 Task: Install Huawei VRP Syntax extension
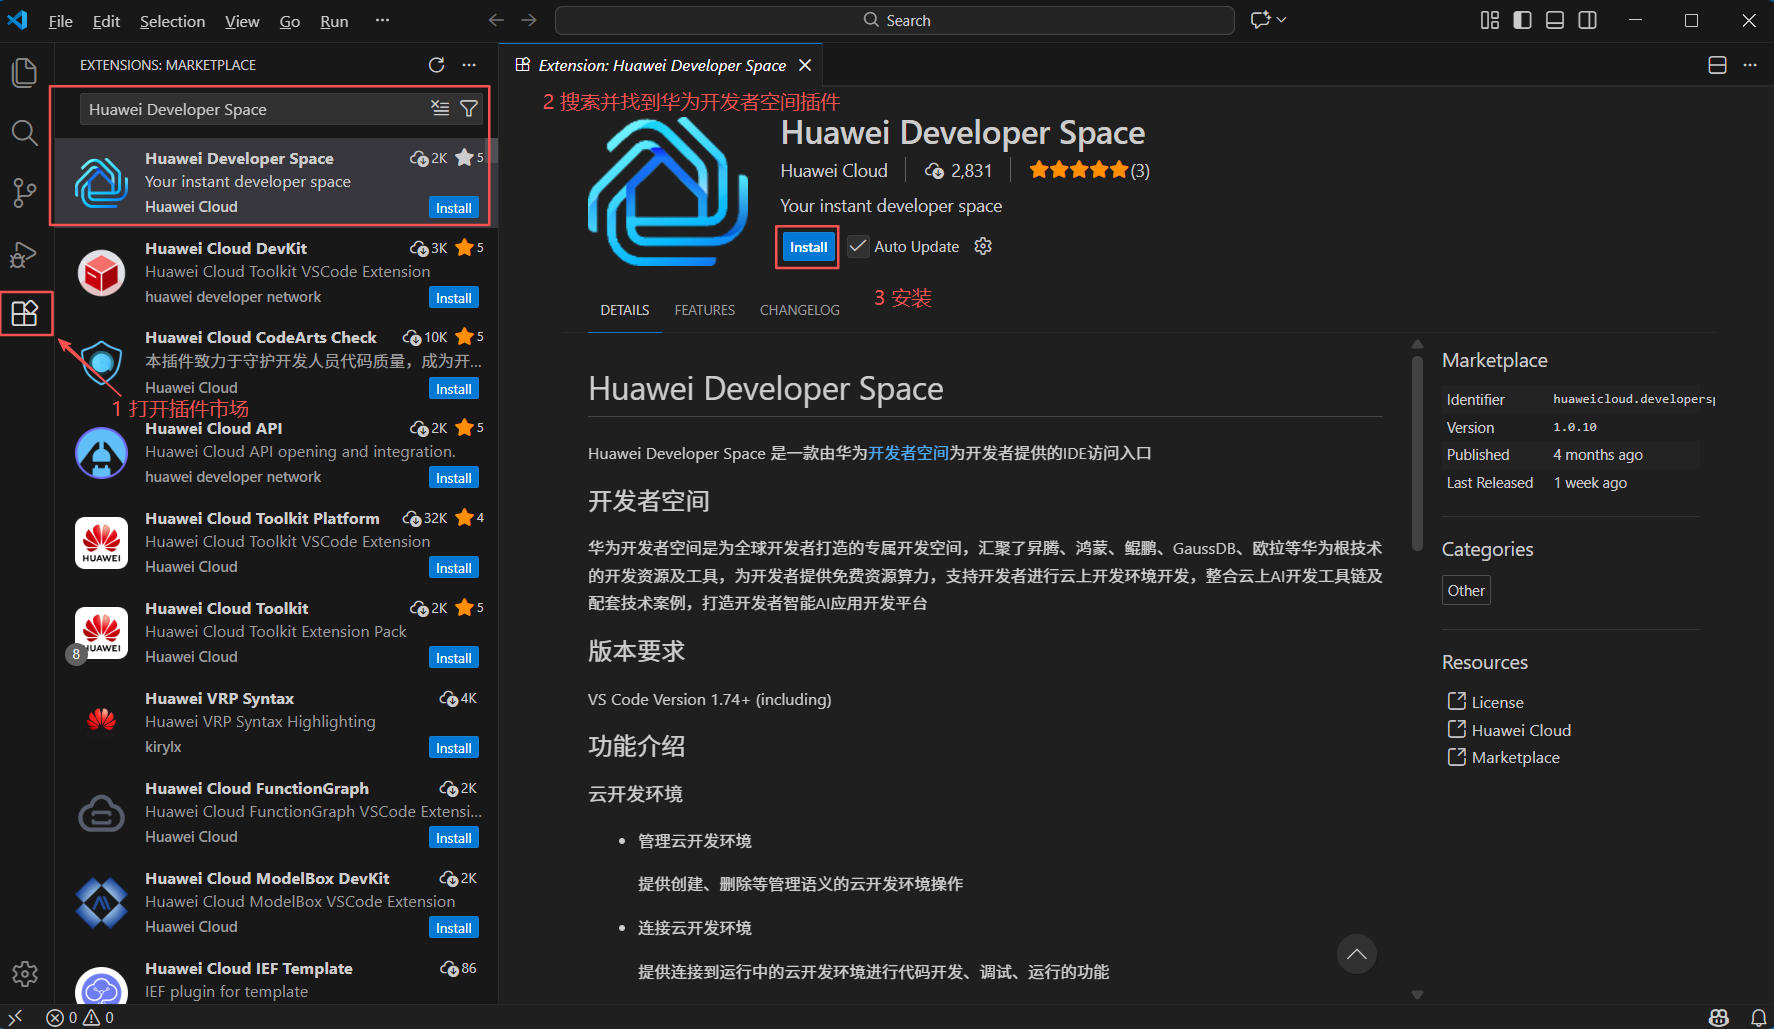coord(454,748)
